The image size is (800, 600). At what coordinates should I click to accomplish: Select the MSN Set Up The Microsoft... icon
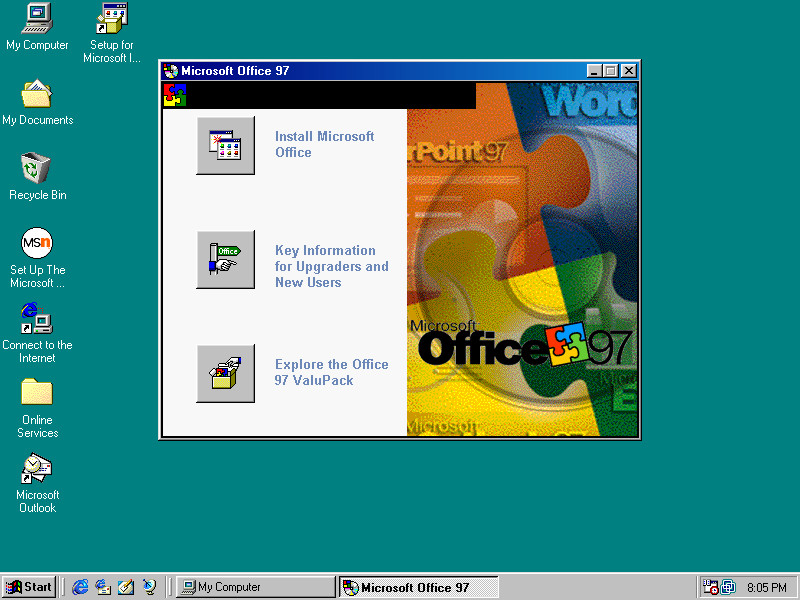click(x=37, y=258)
